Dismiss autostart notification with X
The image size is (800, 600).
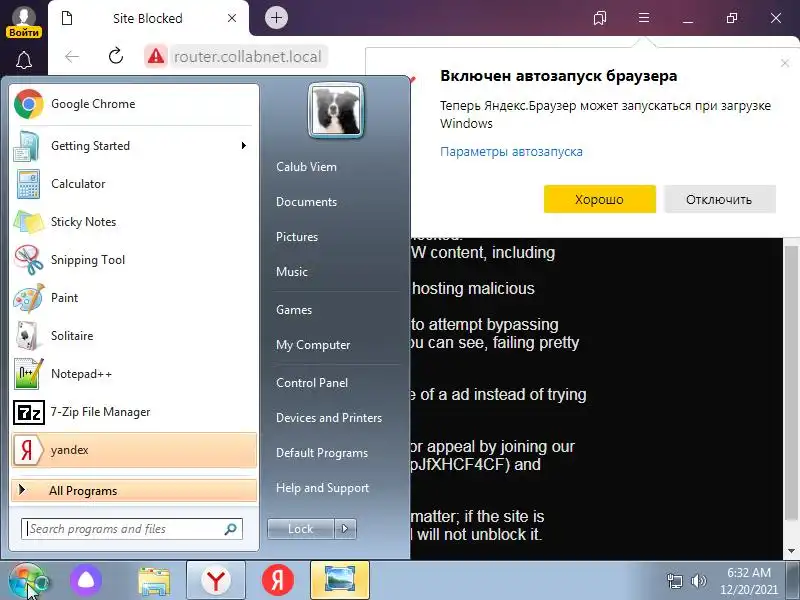pos(785,63)
